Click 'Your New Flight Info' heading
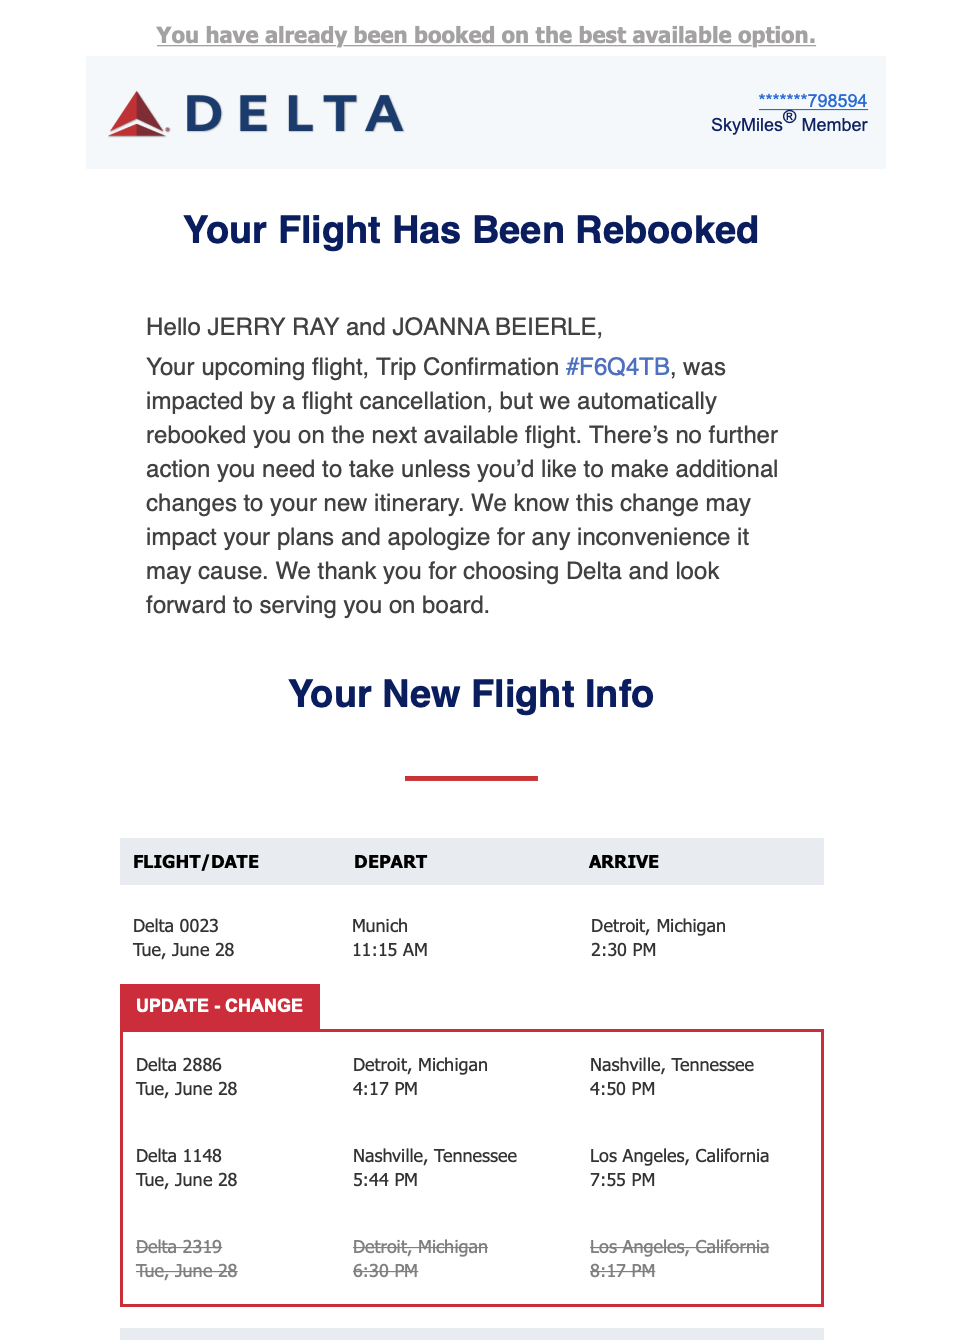Screen dimensions: 972x1340 (x=471, y=694)
